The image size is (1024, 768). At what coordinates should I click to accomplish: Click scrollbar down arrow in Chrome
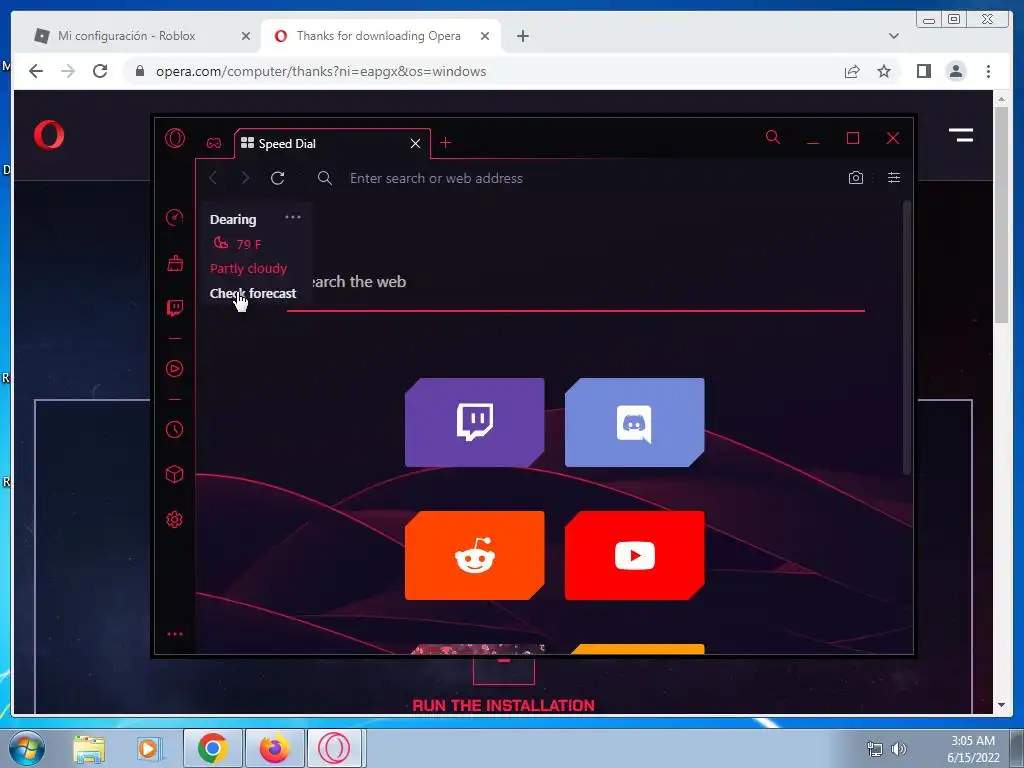pyautogui.click(x=1001, y=705)
